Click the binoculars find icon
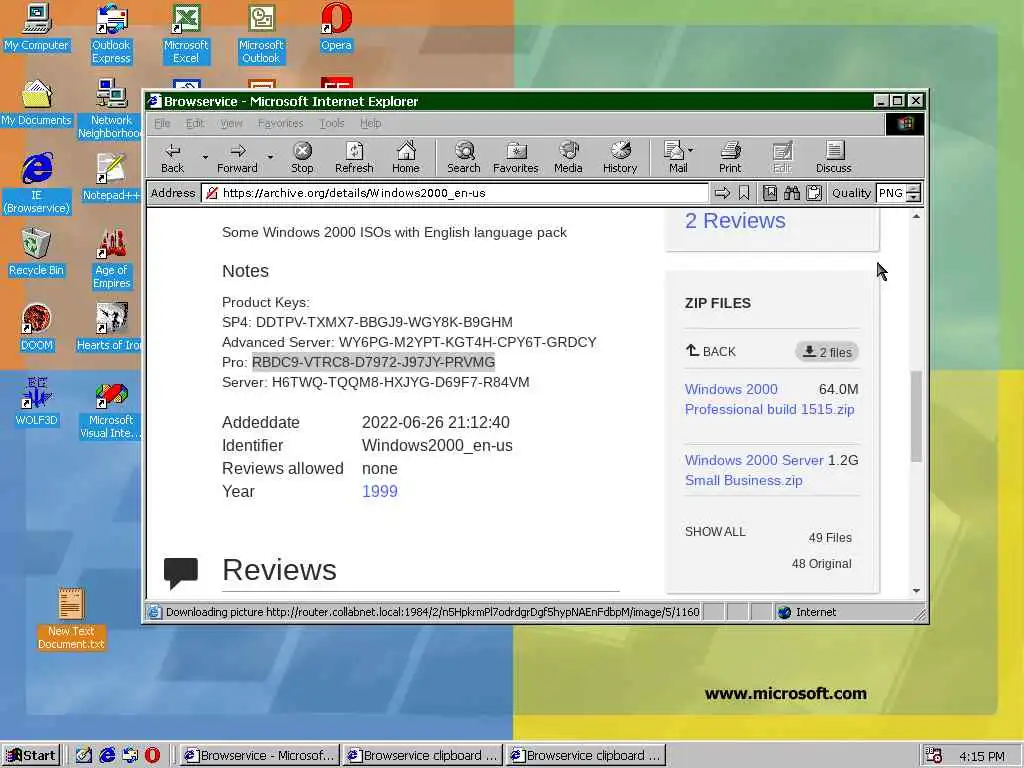 click(x=792, y=193)
